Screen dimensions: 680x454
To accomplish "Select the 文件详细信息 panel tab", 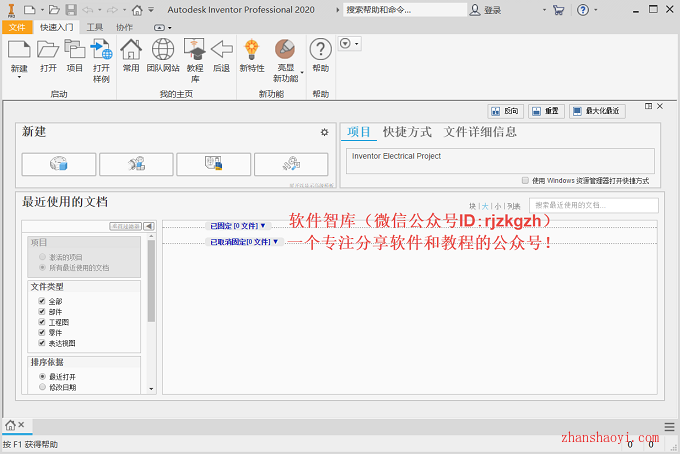I will coord(480,132).
